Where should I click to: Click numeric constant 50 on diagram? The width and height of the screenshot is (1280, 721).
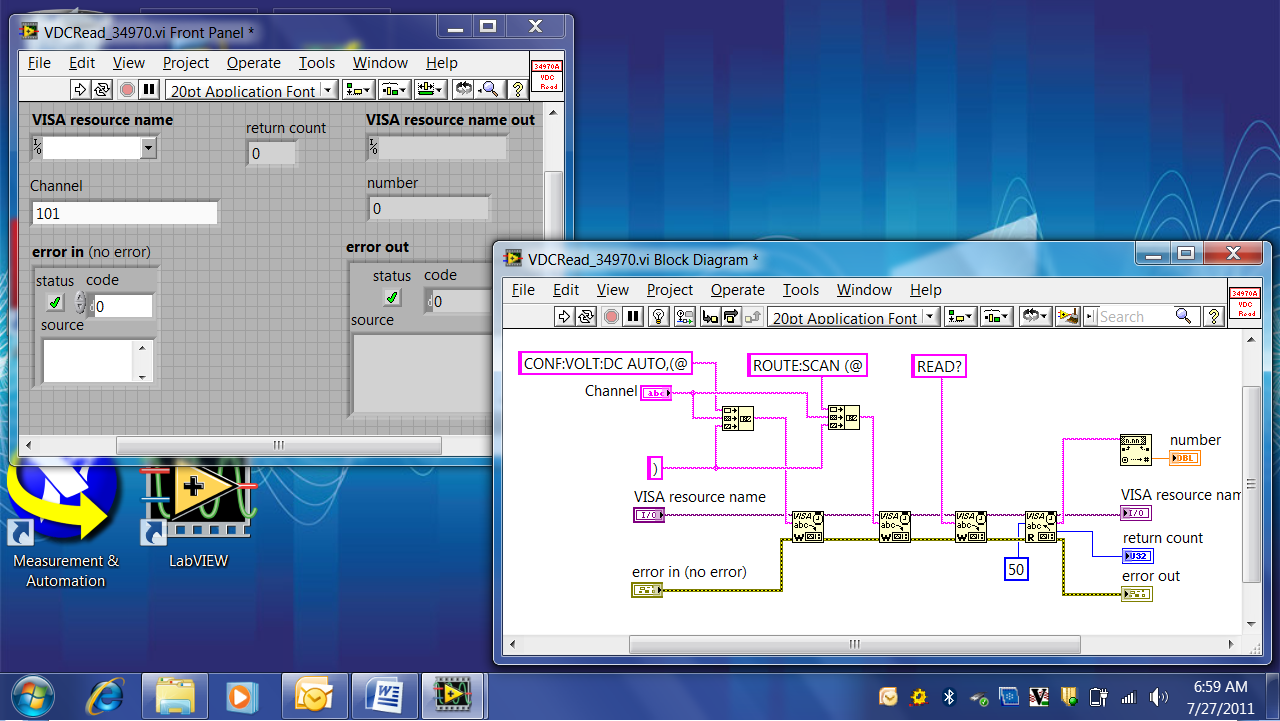pos(1016,569)
